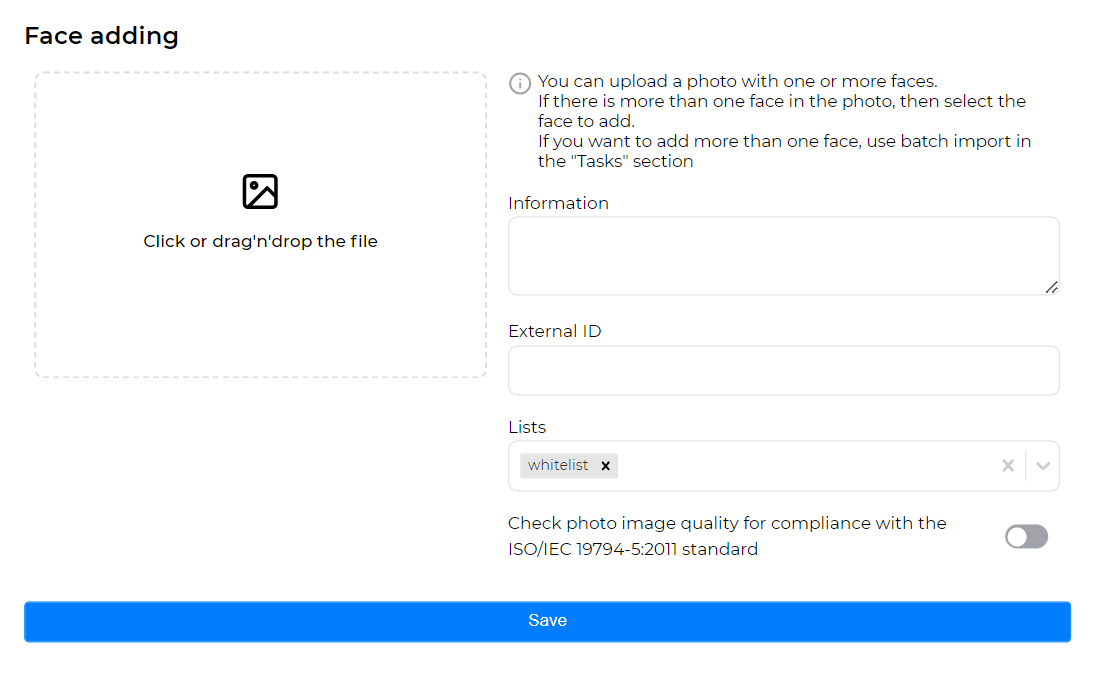Click the External ID label

pos(554,331)
